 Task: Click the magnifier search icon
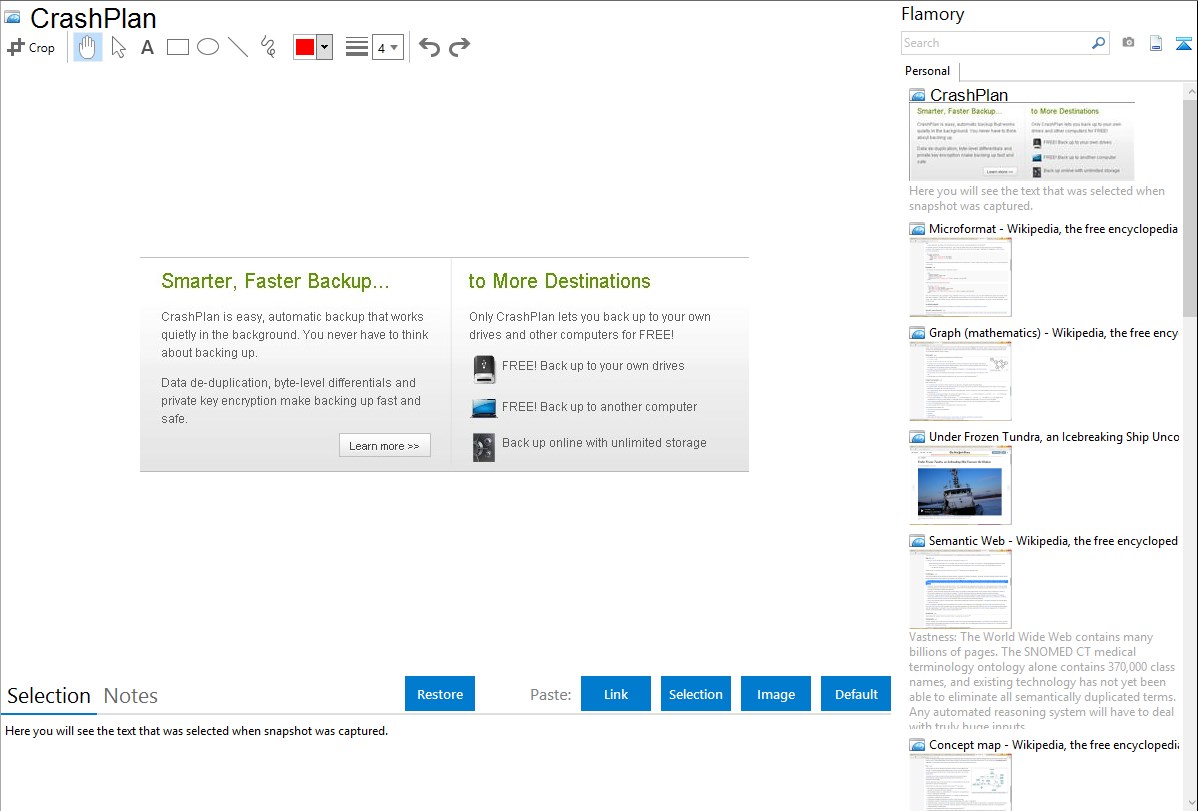(1099, 43)
